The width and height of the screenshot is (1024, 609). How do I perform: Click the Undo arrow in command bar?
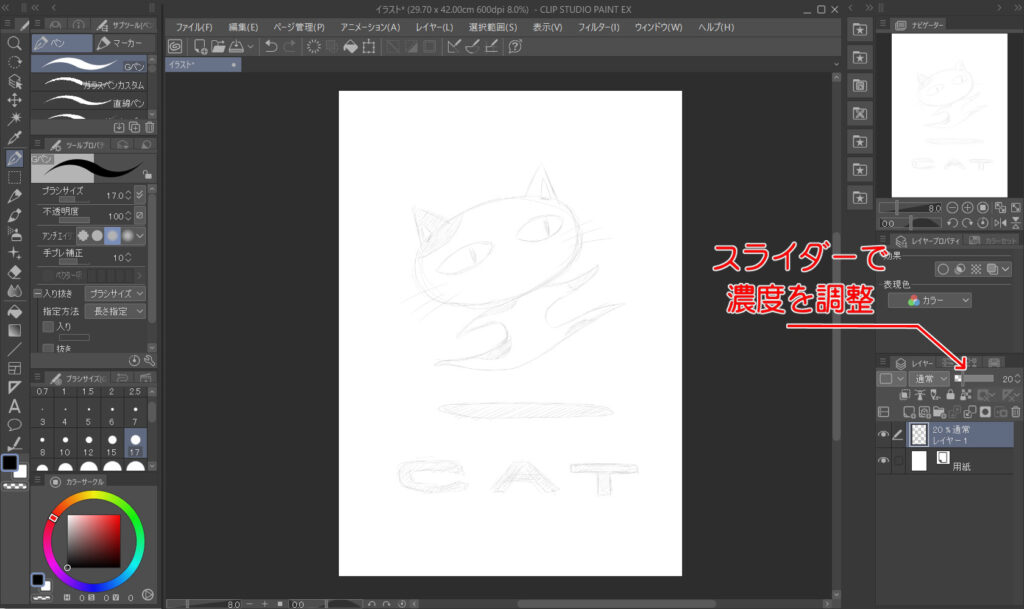click(x=271, y=46)
